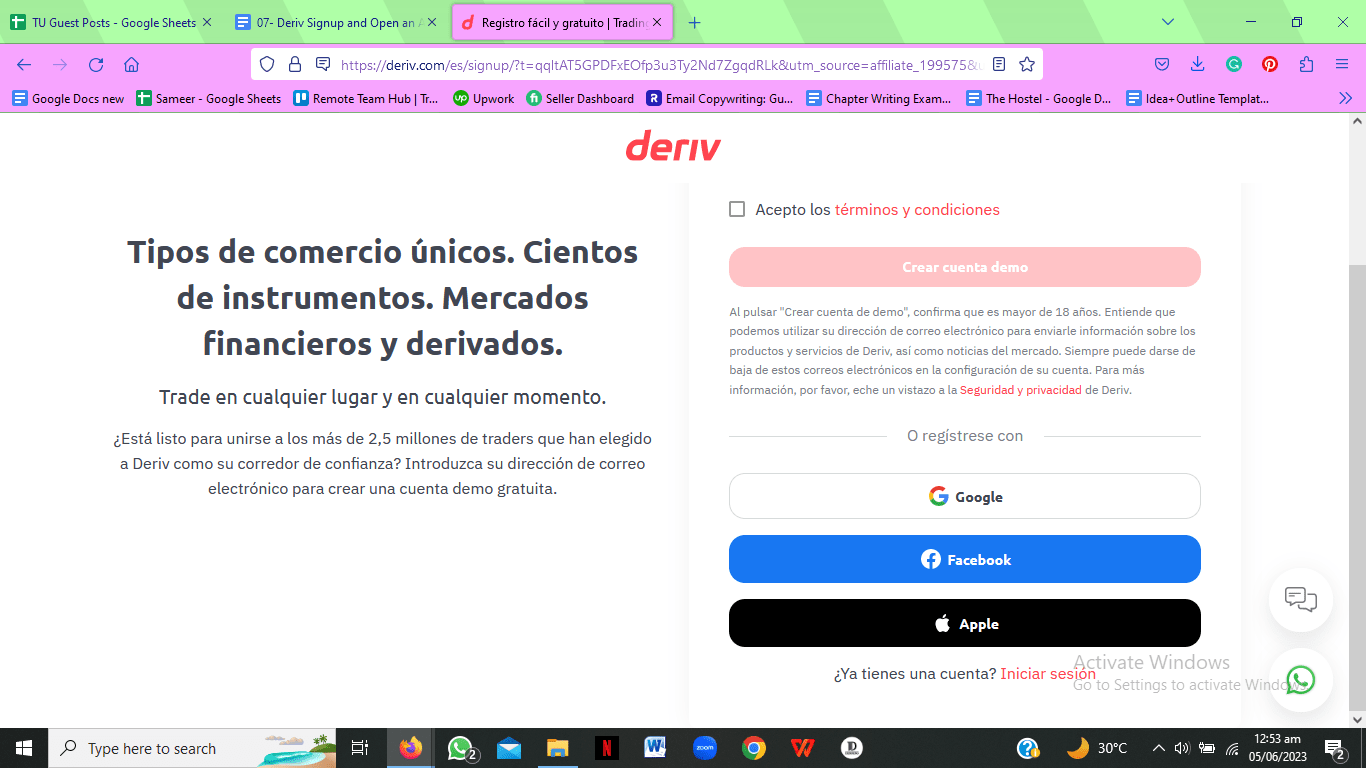
Task: Open Google Chrome from the taskbar
Action: click(754, 748)
